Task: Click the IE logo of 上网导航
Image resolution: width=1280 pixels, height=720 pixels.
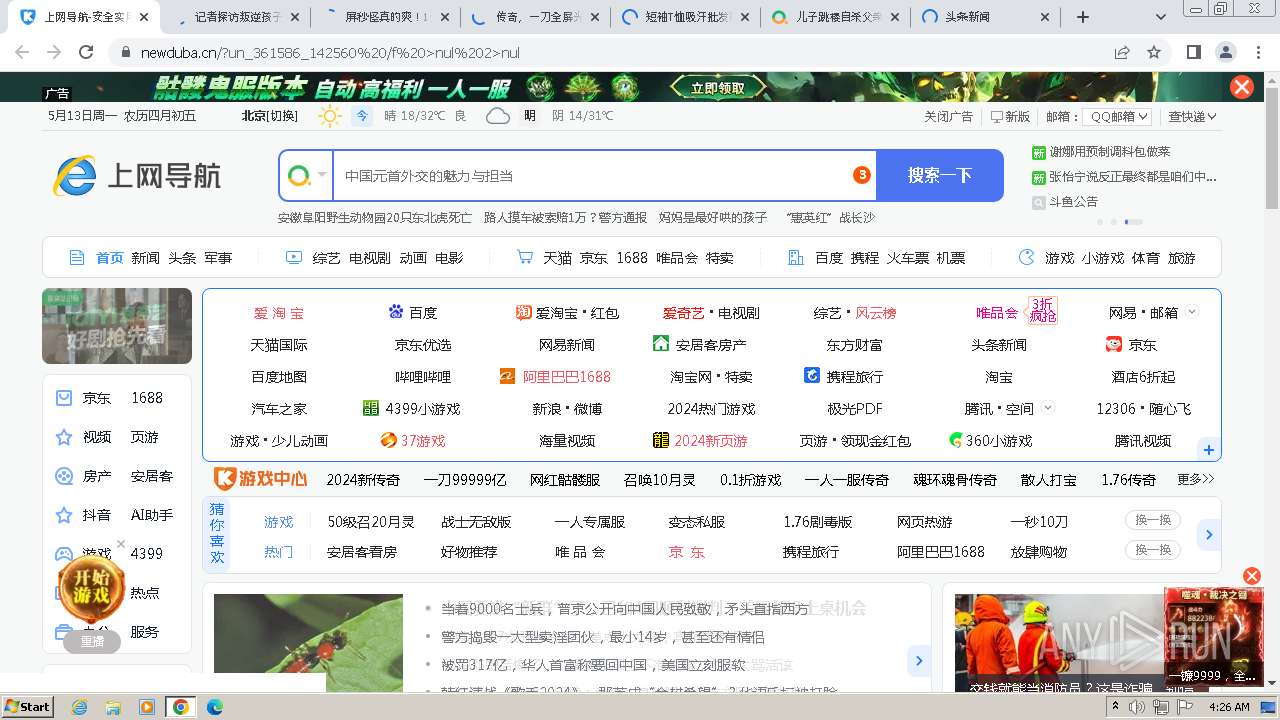Action: 75,176
